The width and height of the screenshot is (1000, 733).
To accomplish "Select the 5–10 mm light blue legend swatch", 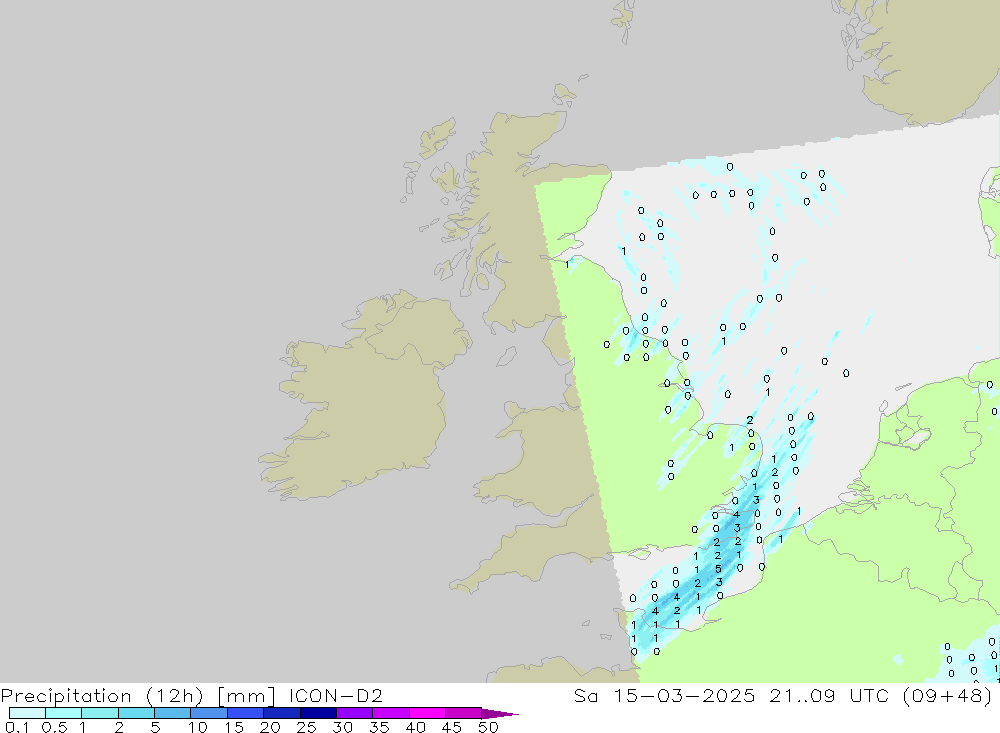I will (172, 713).
